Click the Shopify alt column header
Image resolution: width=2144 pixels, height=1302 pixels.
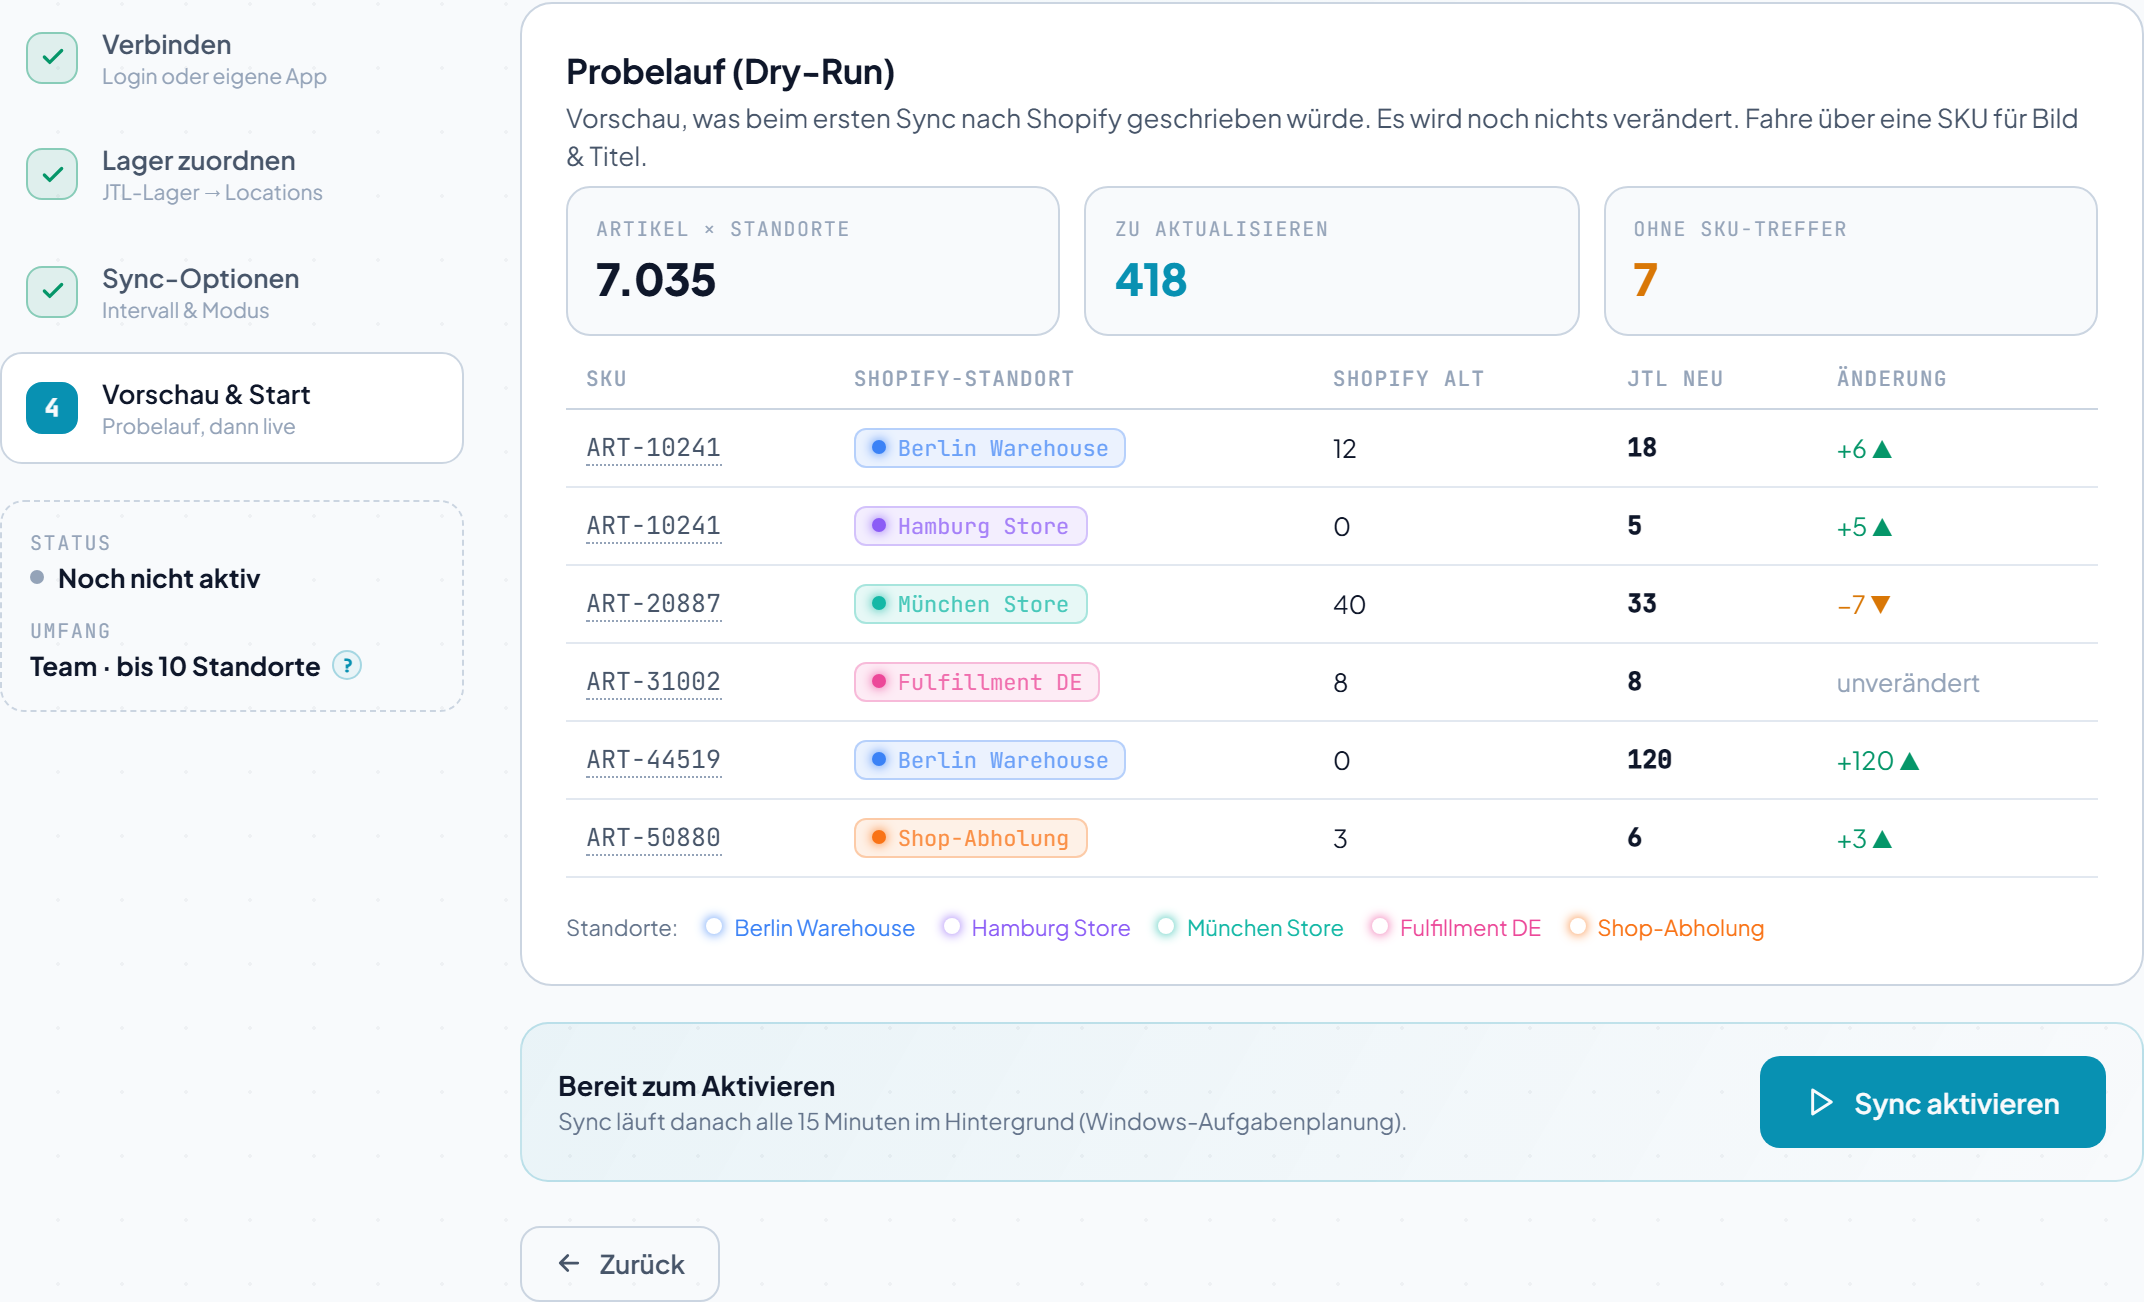(x=1408, y=379)
